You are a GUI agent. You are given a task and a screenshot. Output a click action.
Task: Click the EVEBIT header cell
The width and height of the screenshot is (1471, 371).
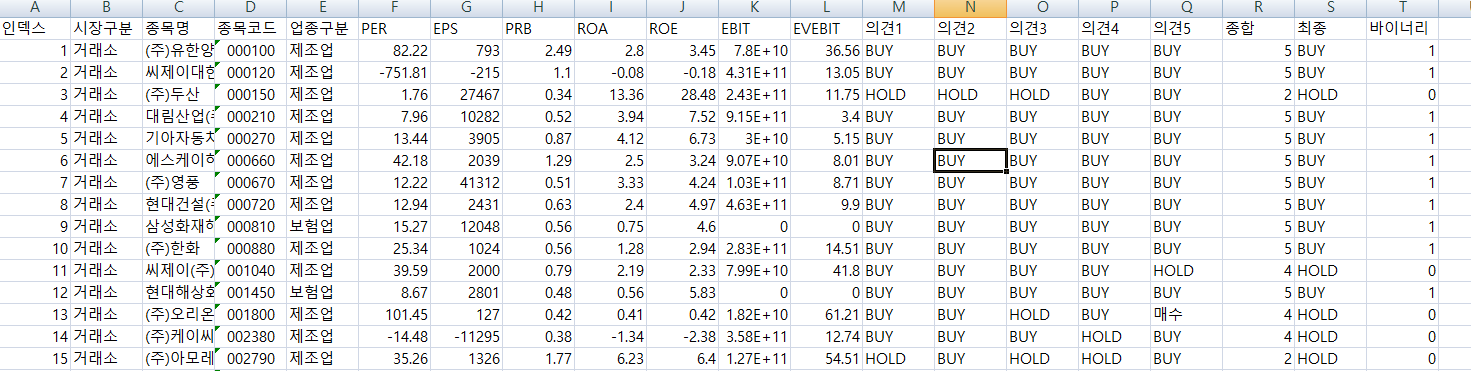click(x=826, y=28)
